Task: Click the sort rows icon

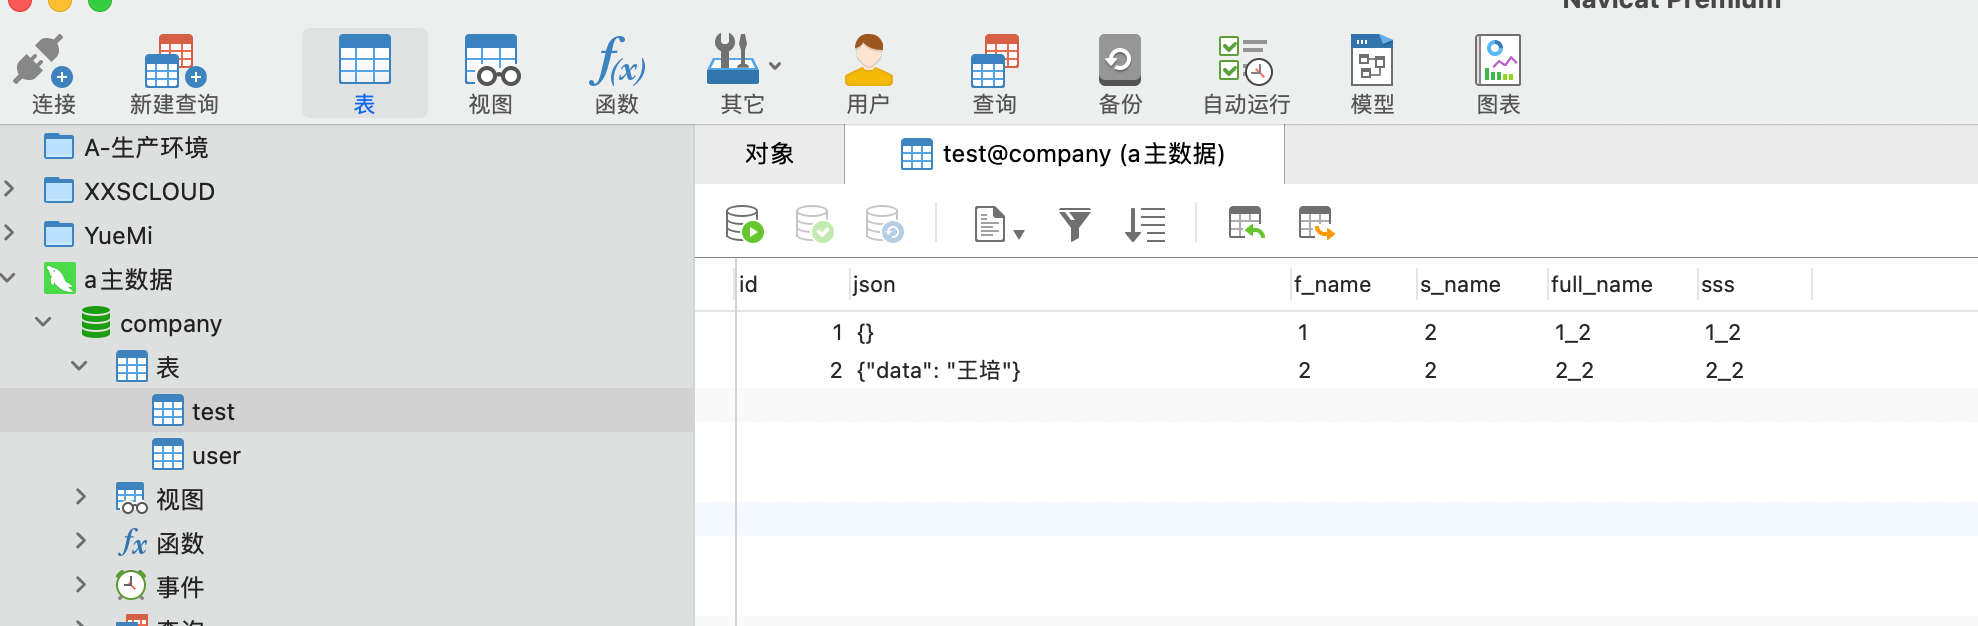Action: pyautogui.click(x=1145, y=224)
